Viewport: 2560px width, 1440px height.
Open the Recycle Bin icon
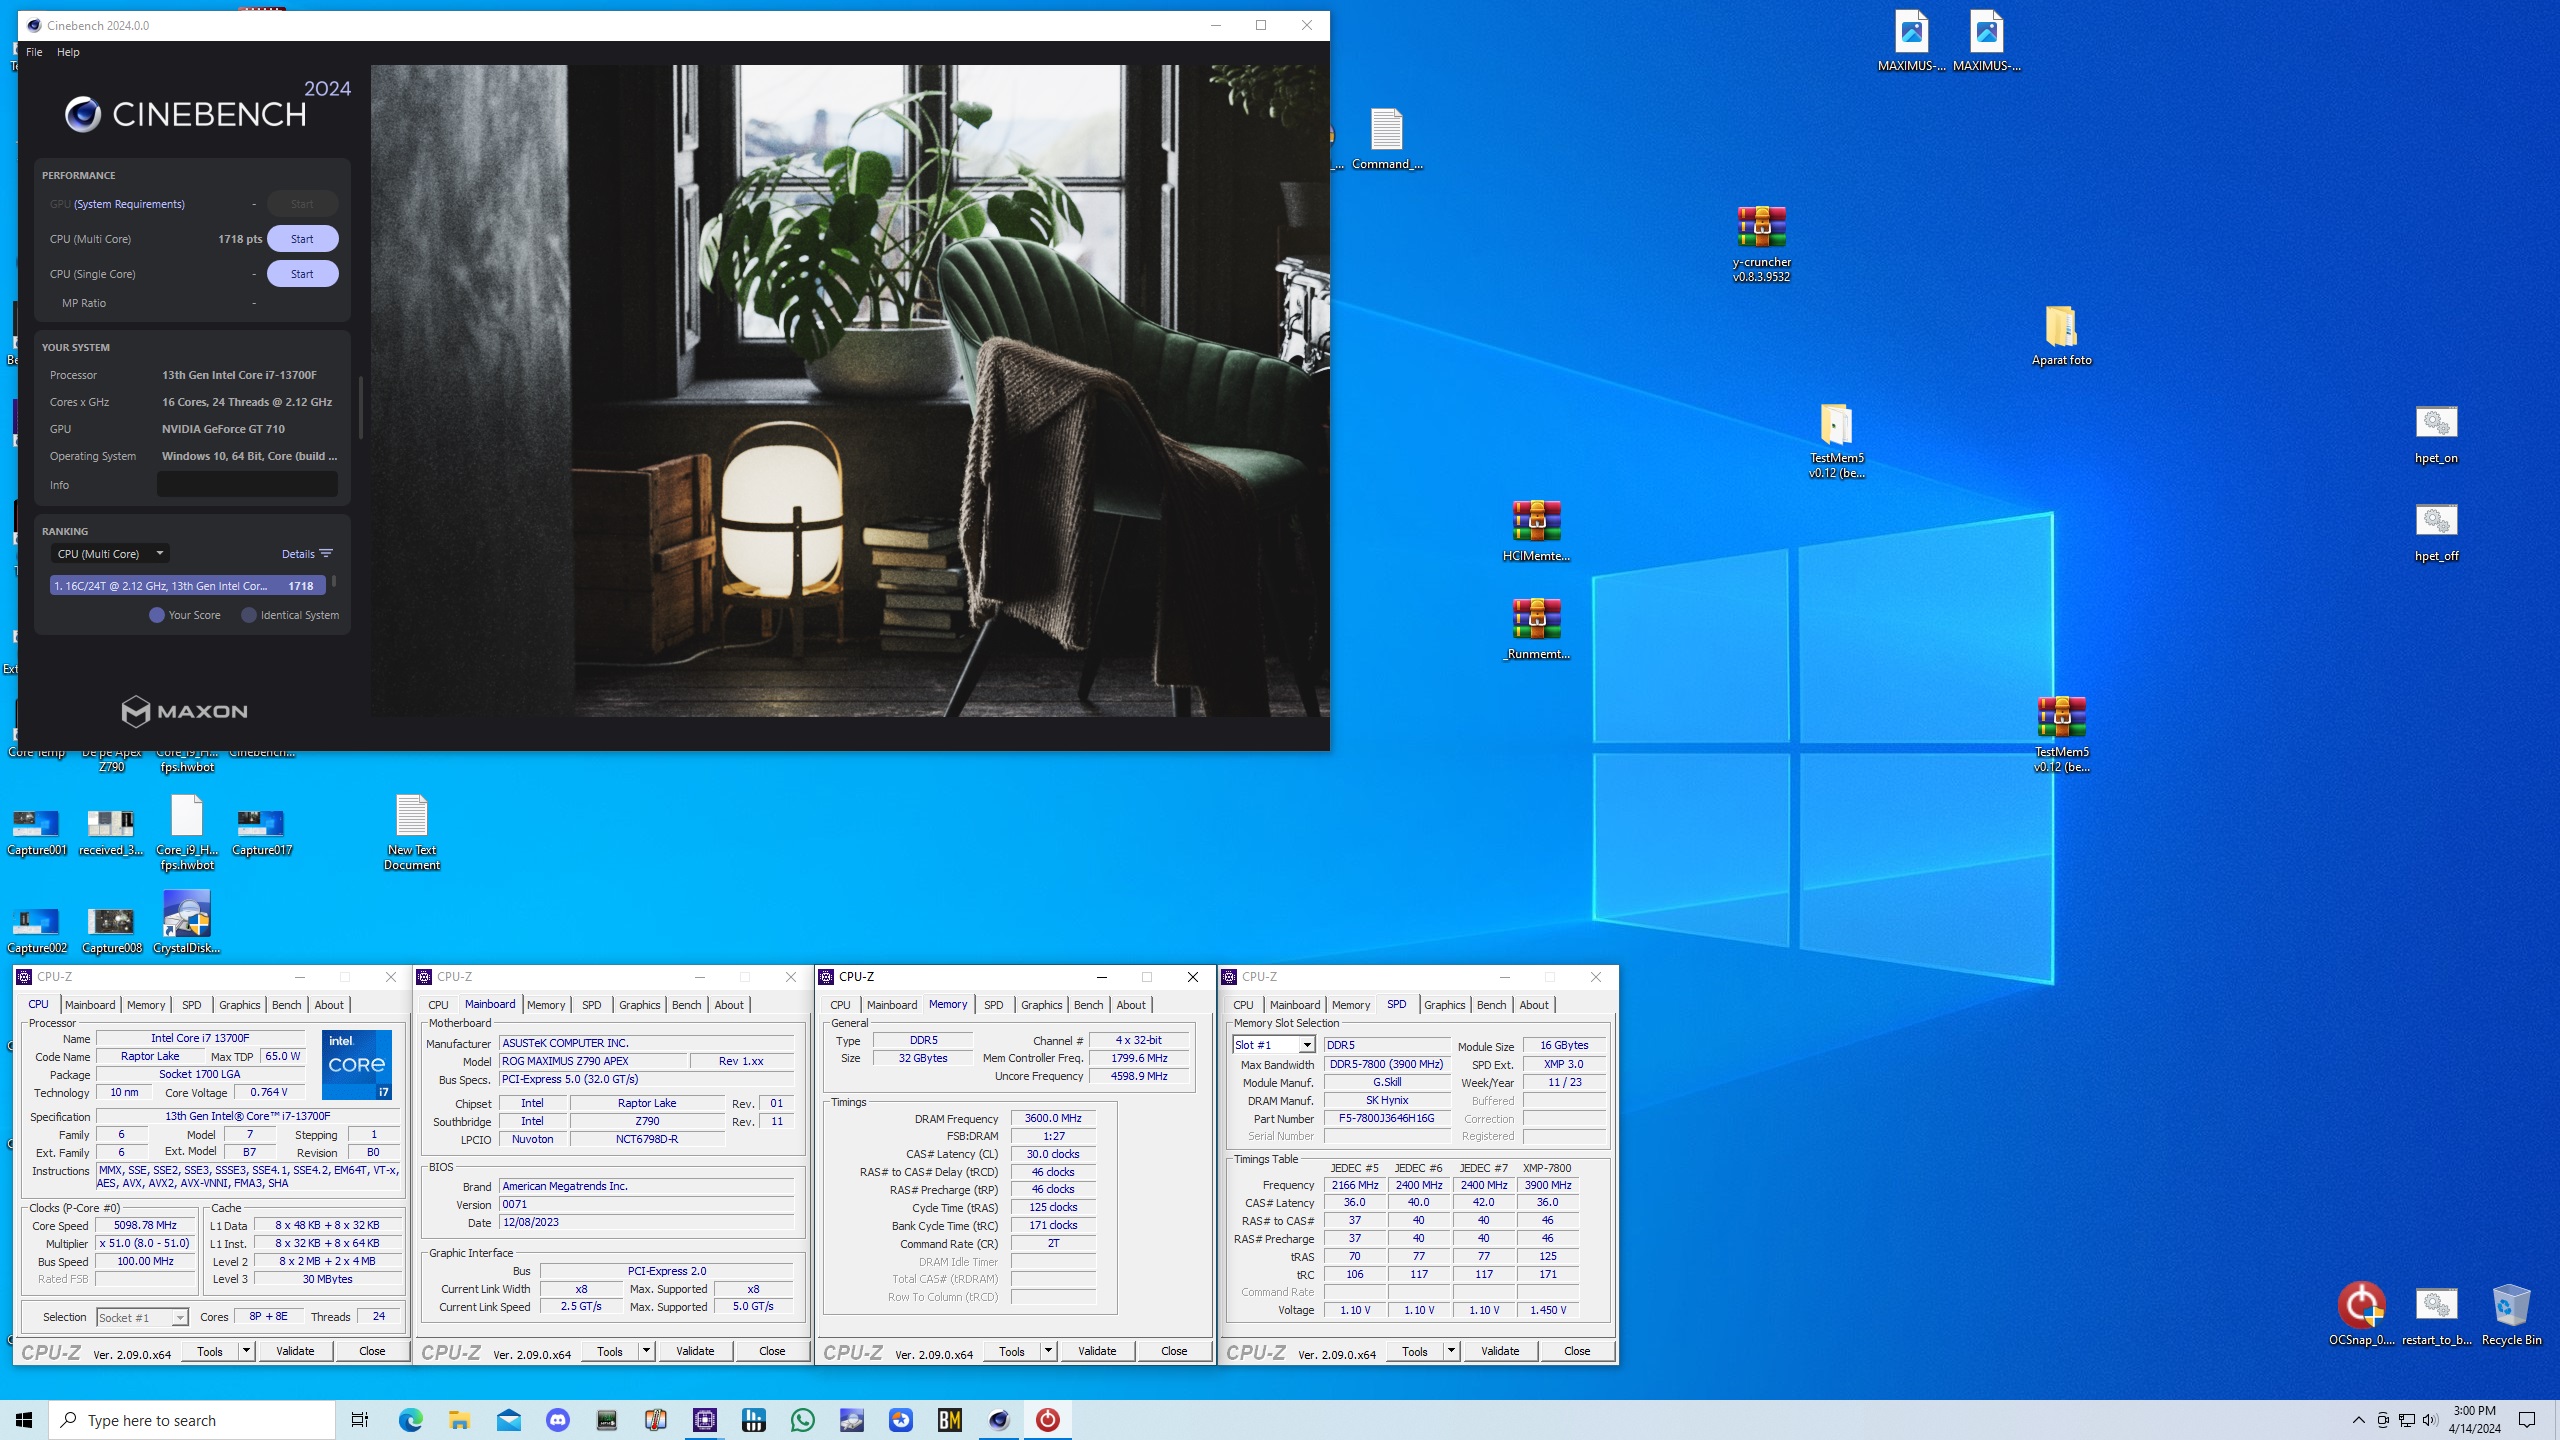point(2511,1315)
